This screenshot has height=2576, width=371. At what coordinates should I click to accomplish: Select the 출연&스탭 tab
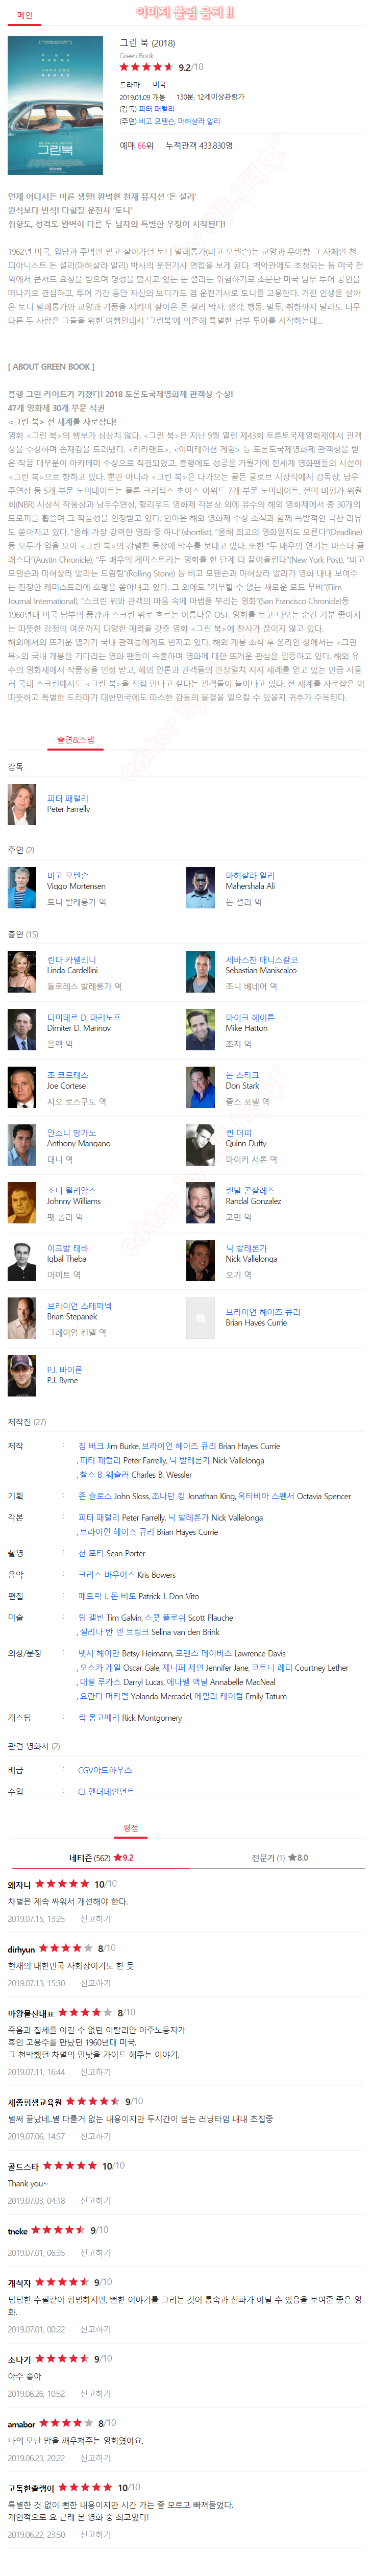pyautogui.click(x=75, y=740)
